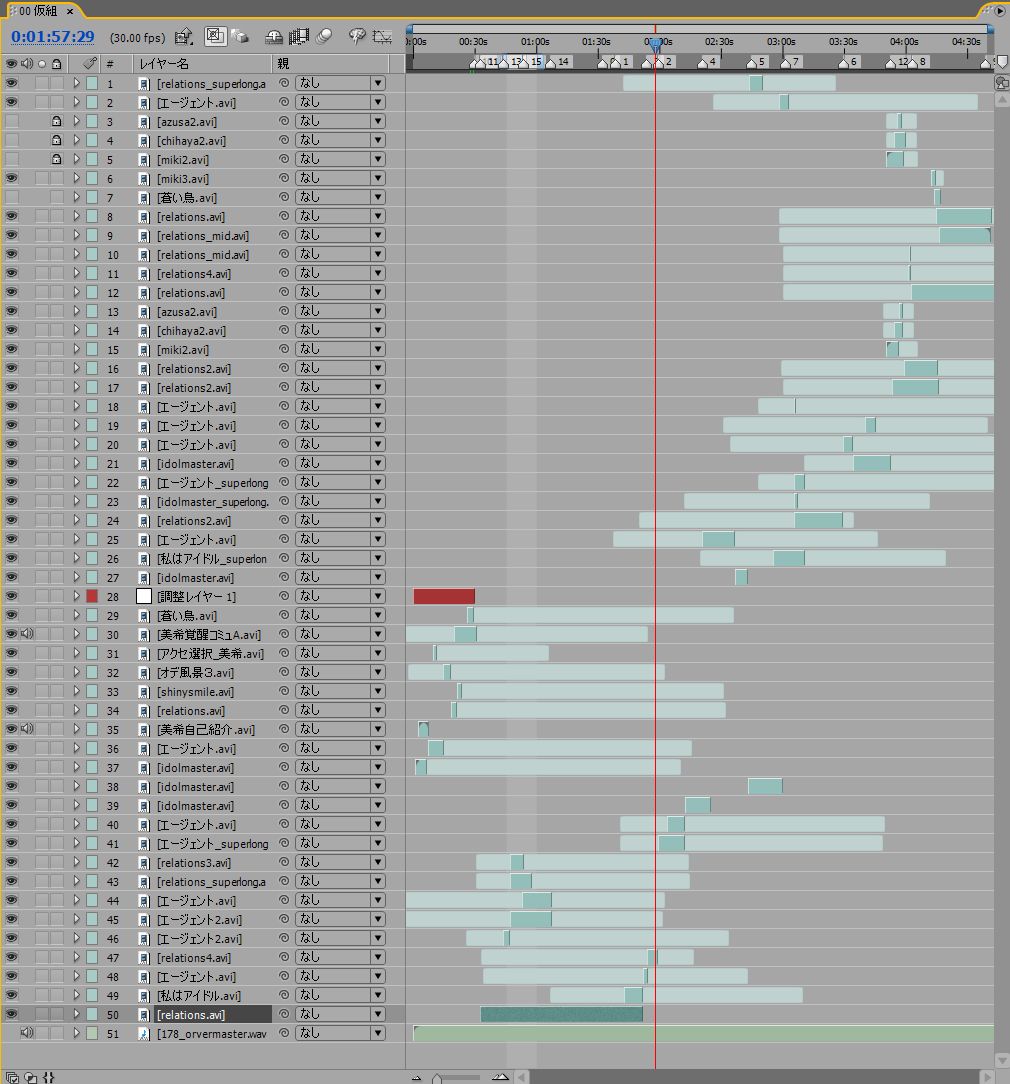
Task: Close the 00 仮組 tab
Action: coord(69,11)
